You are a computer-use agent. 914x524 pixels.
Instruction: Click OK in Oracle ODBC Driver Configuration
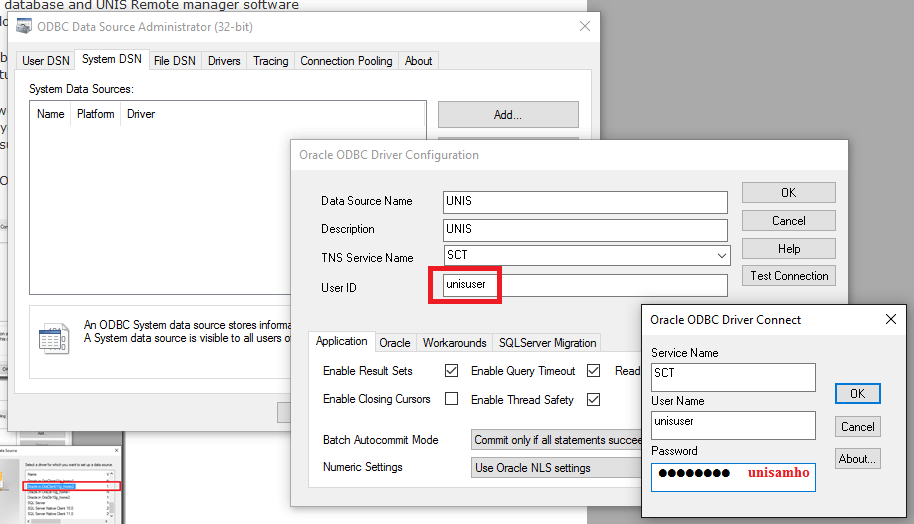coord(789,192)
